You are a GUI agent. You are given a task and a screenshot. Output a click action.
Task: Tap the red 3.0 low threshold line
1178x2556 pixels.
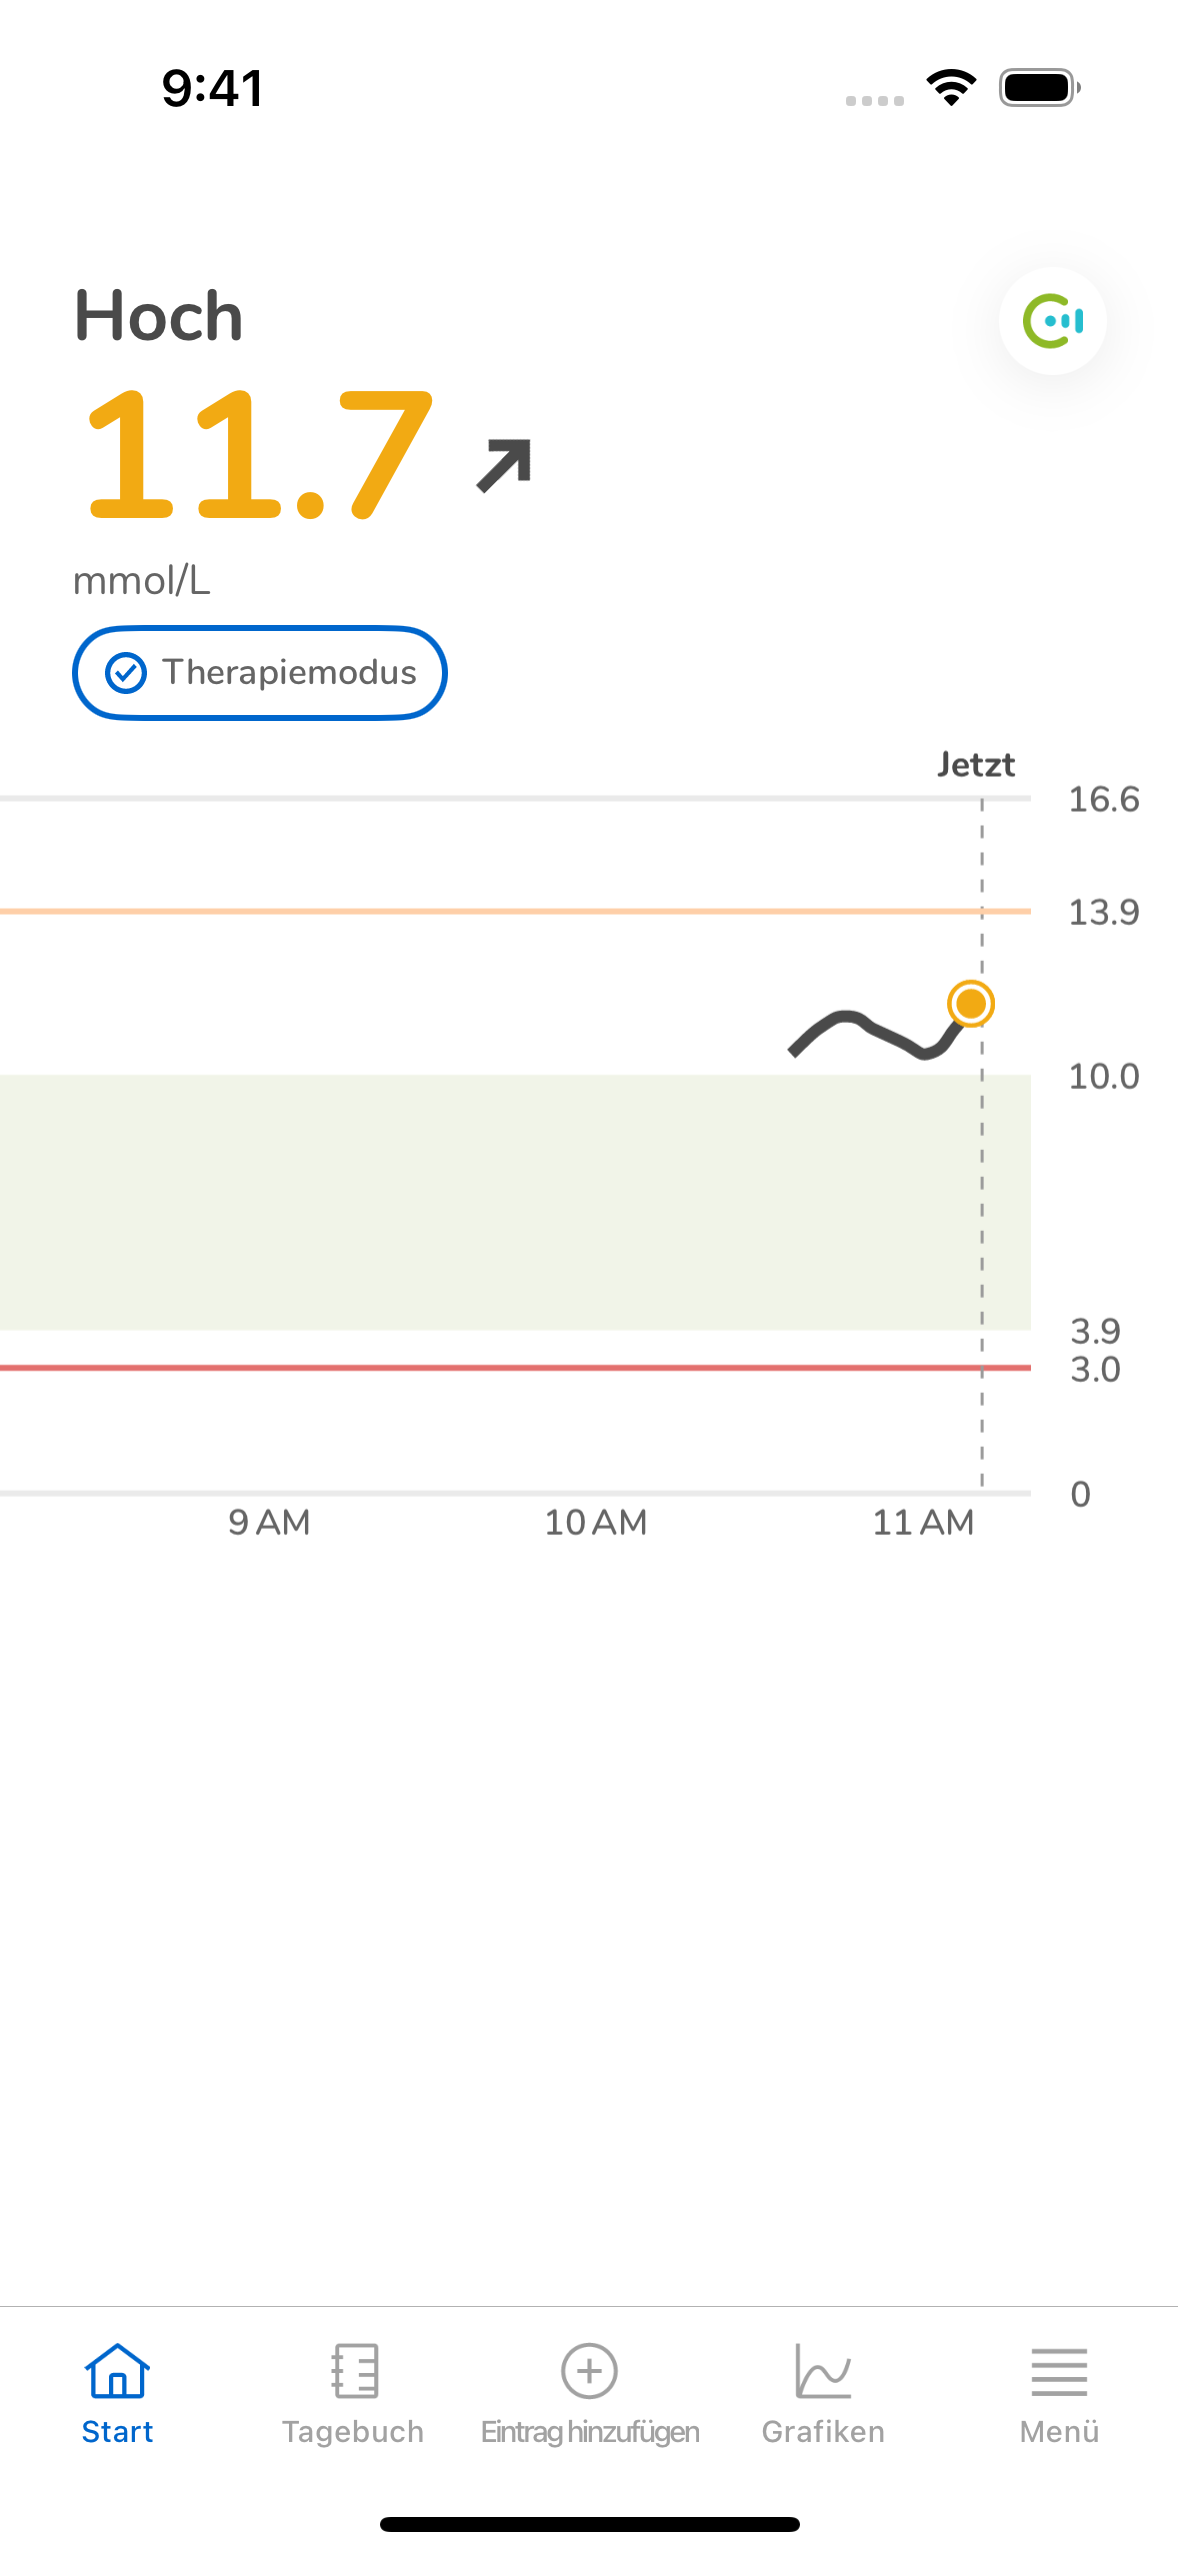tap(515, 1367)
